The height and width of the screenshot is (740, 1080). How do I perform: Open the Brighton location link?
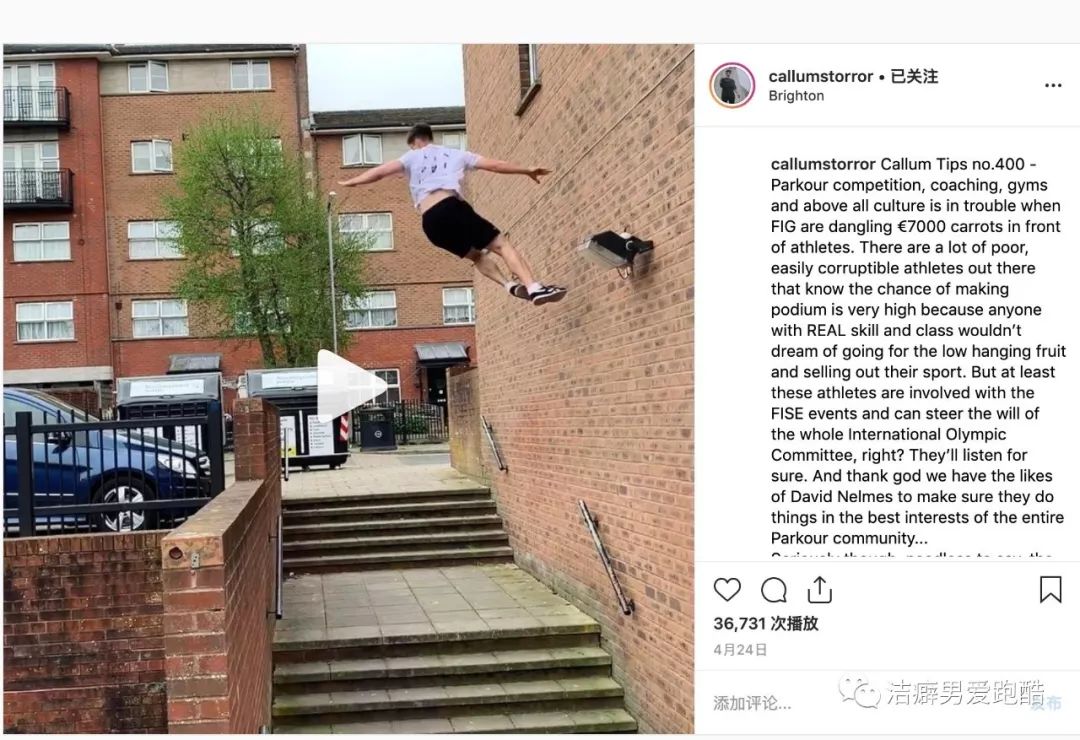click(x=796, y=96)
